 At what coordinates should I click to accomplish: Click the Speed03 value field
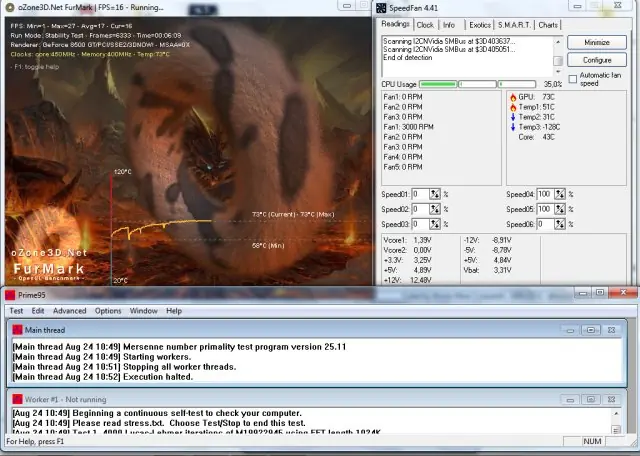(x=420, y=224)
